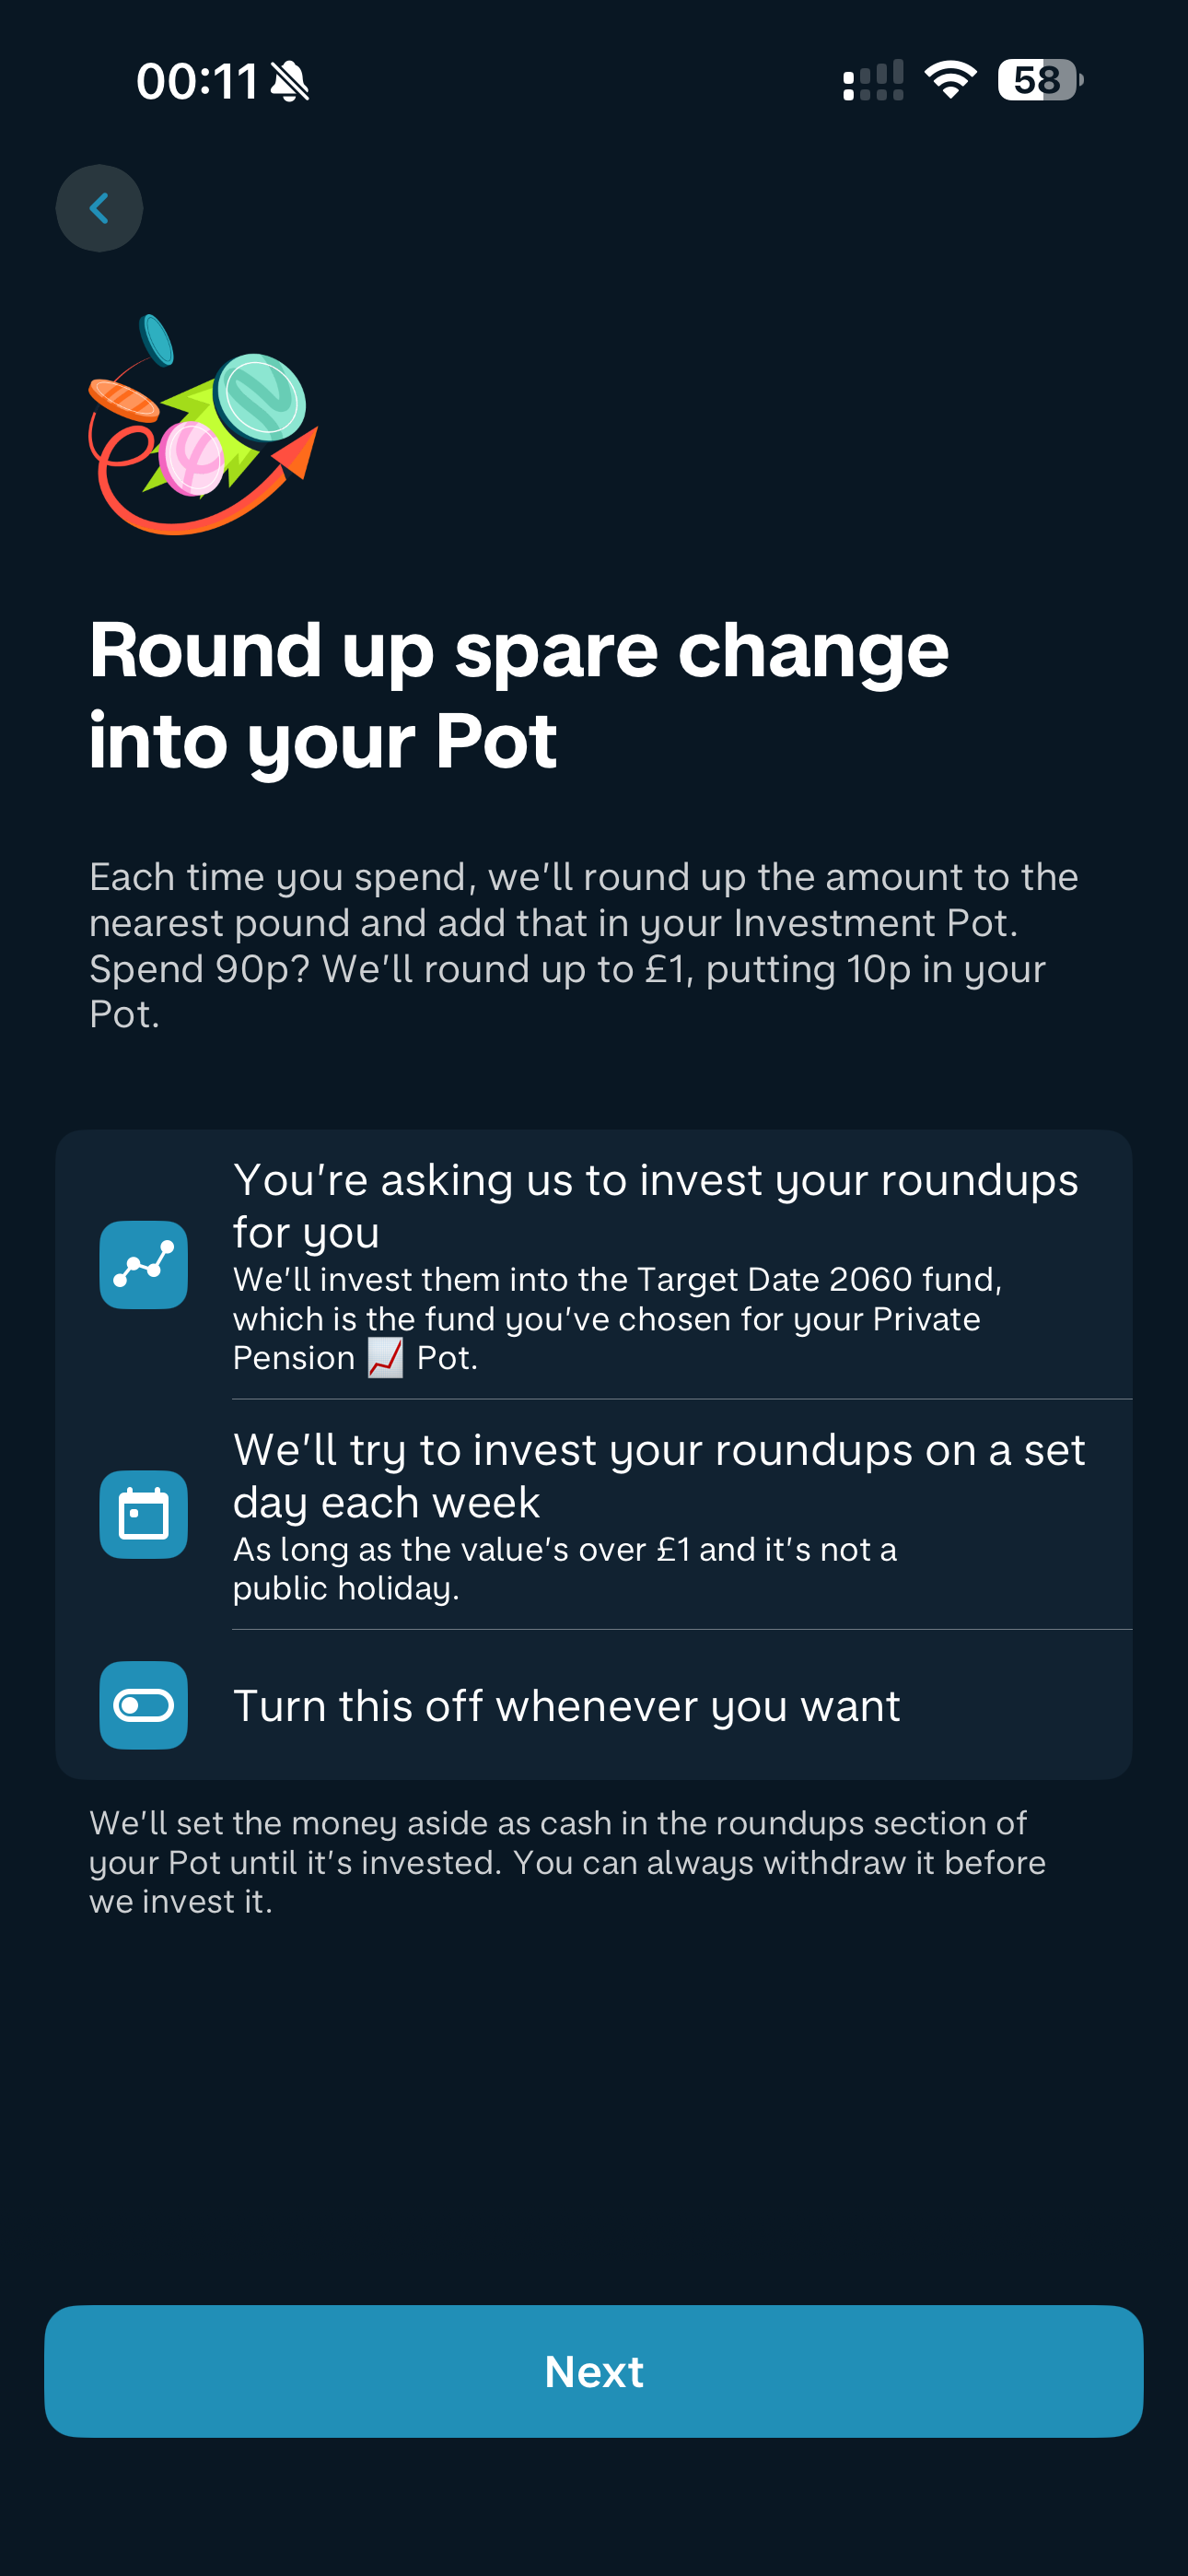Tap the clock time in status bar

[197, 81]
